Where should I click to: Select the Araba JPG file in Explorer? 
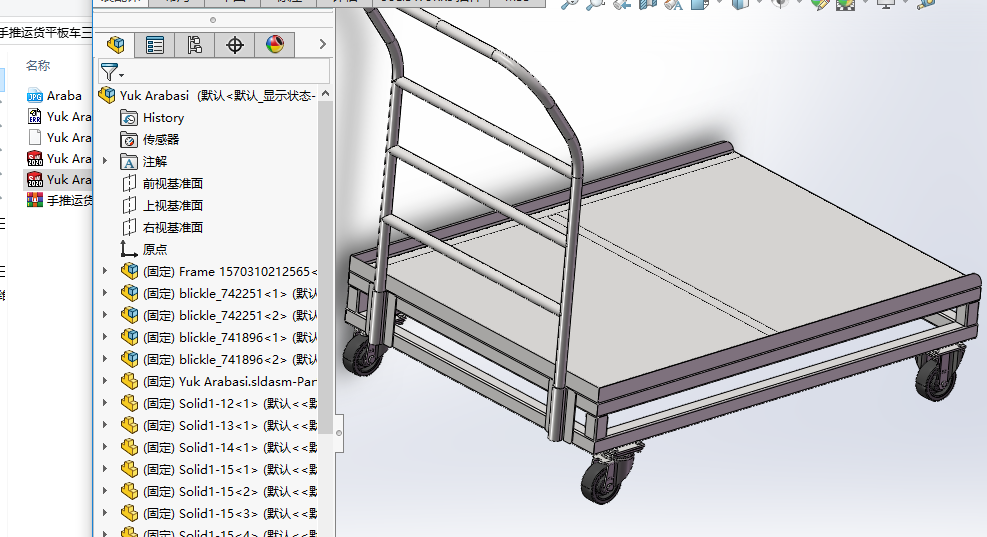point(55,96)
